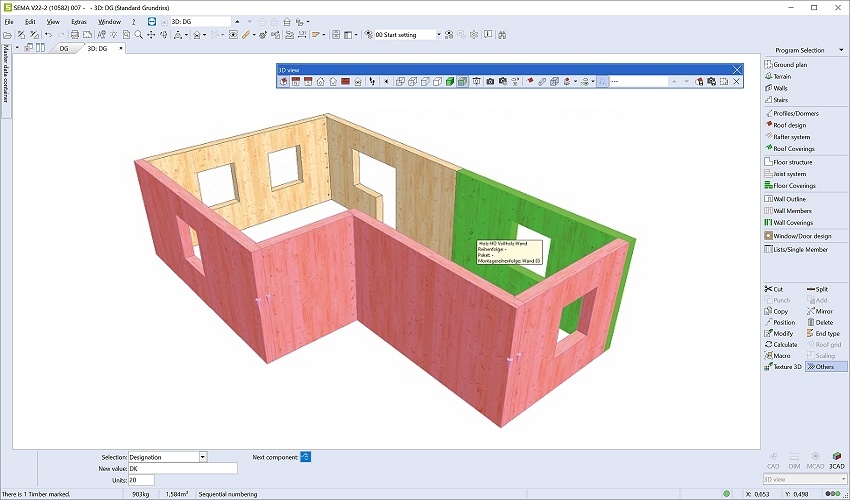Click the open file folder icon
This screenshot has height=500, width=850.
7,35
